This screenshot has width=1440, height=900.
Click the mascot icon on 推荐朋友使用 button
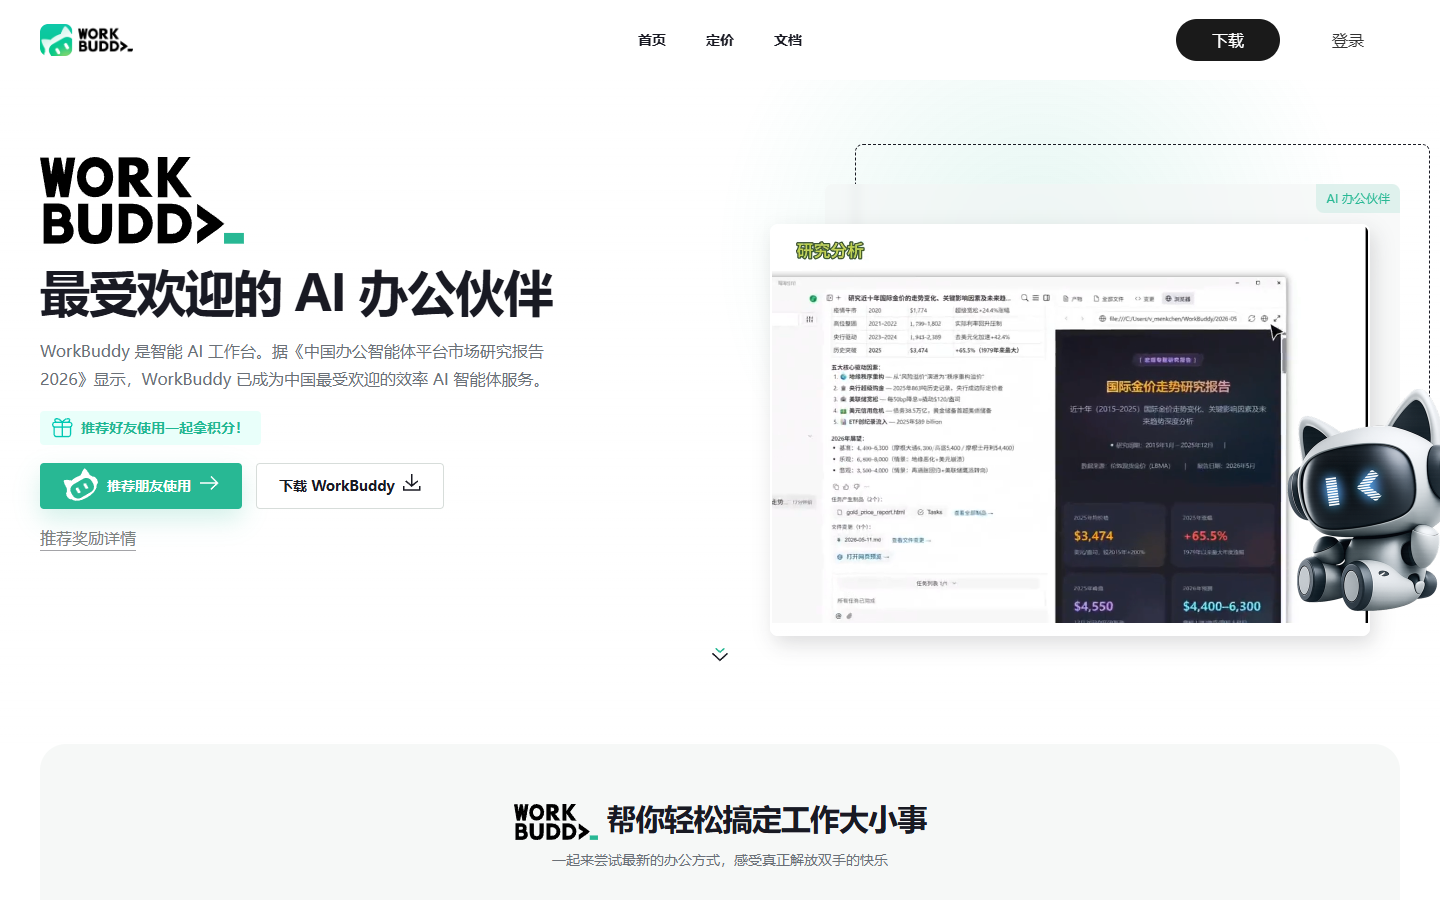pyautogui.click(x=80, y=486)
